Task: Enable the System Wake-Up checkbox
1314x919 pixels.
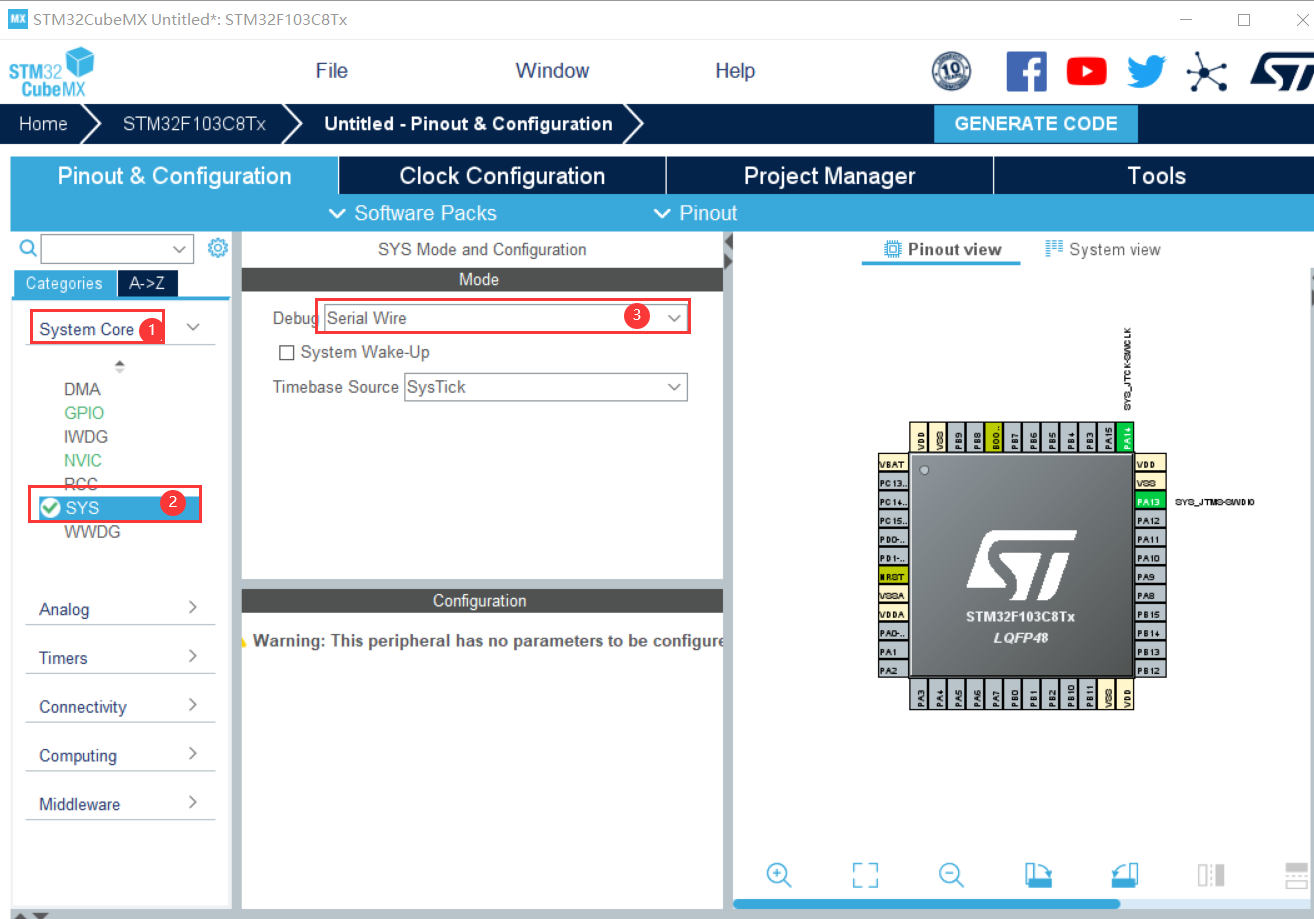Action: pyautogui.click(x=287, y=353)
